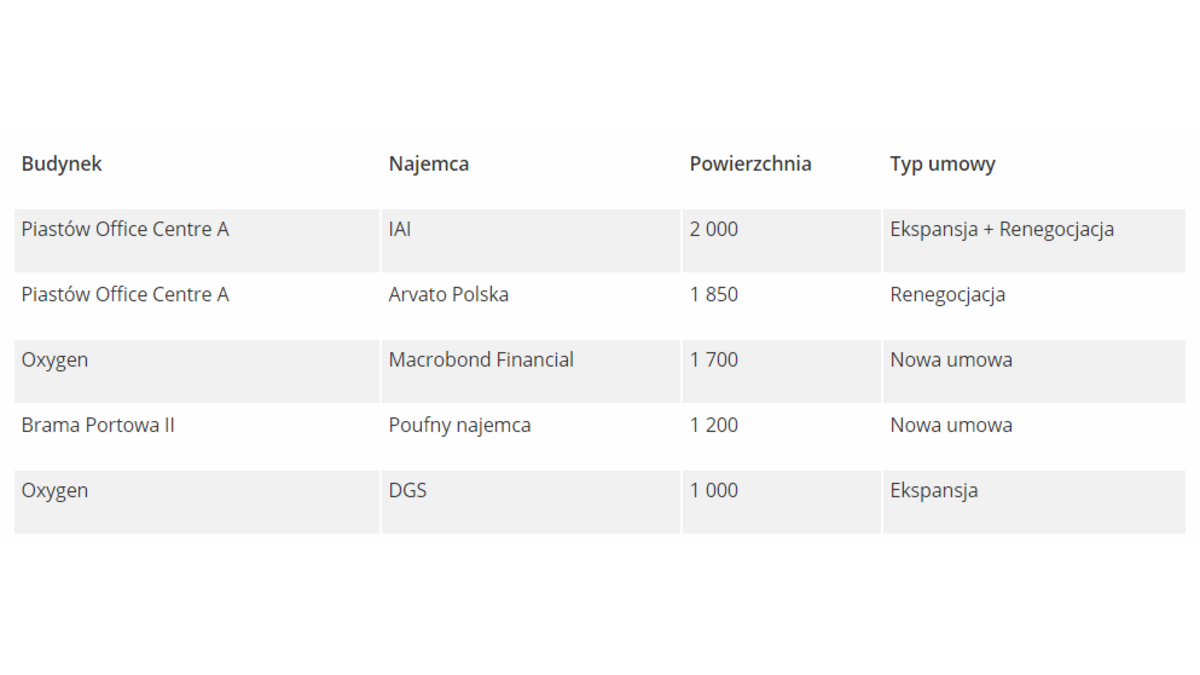Click Nova umowa in Macrobond Financial row

click(x=951, y=360)
